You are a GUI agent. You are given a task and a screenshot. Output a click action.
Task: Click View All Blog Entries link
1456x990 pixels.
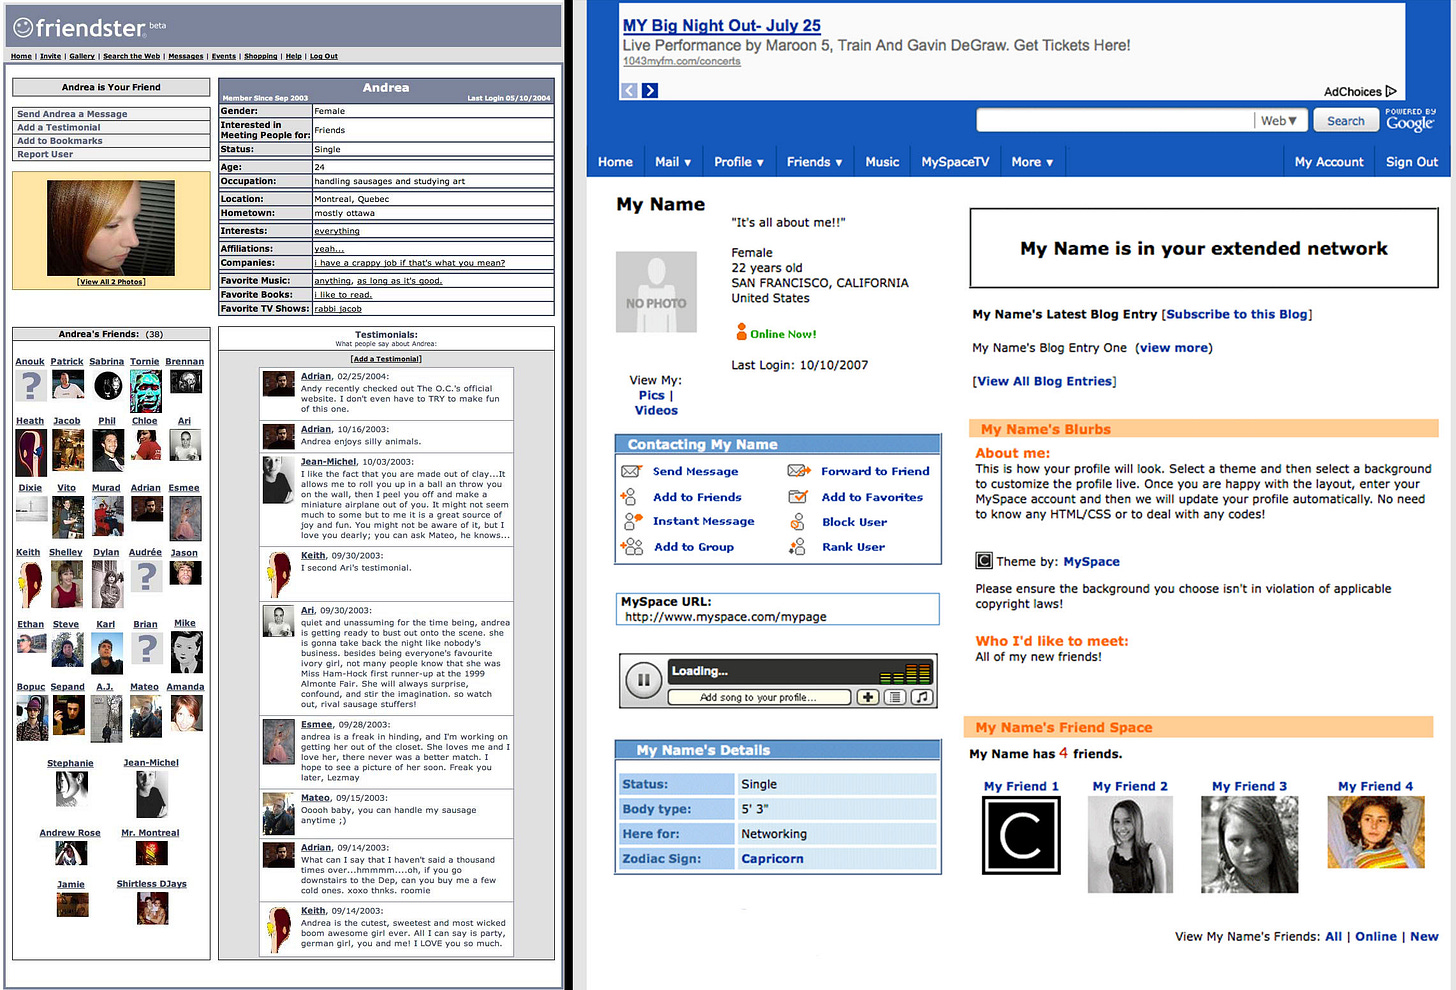click(x=1044, y=381)
